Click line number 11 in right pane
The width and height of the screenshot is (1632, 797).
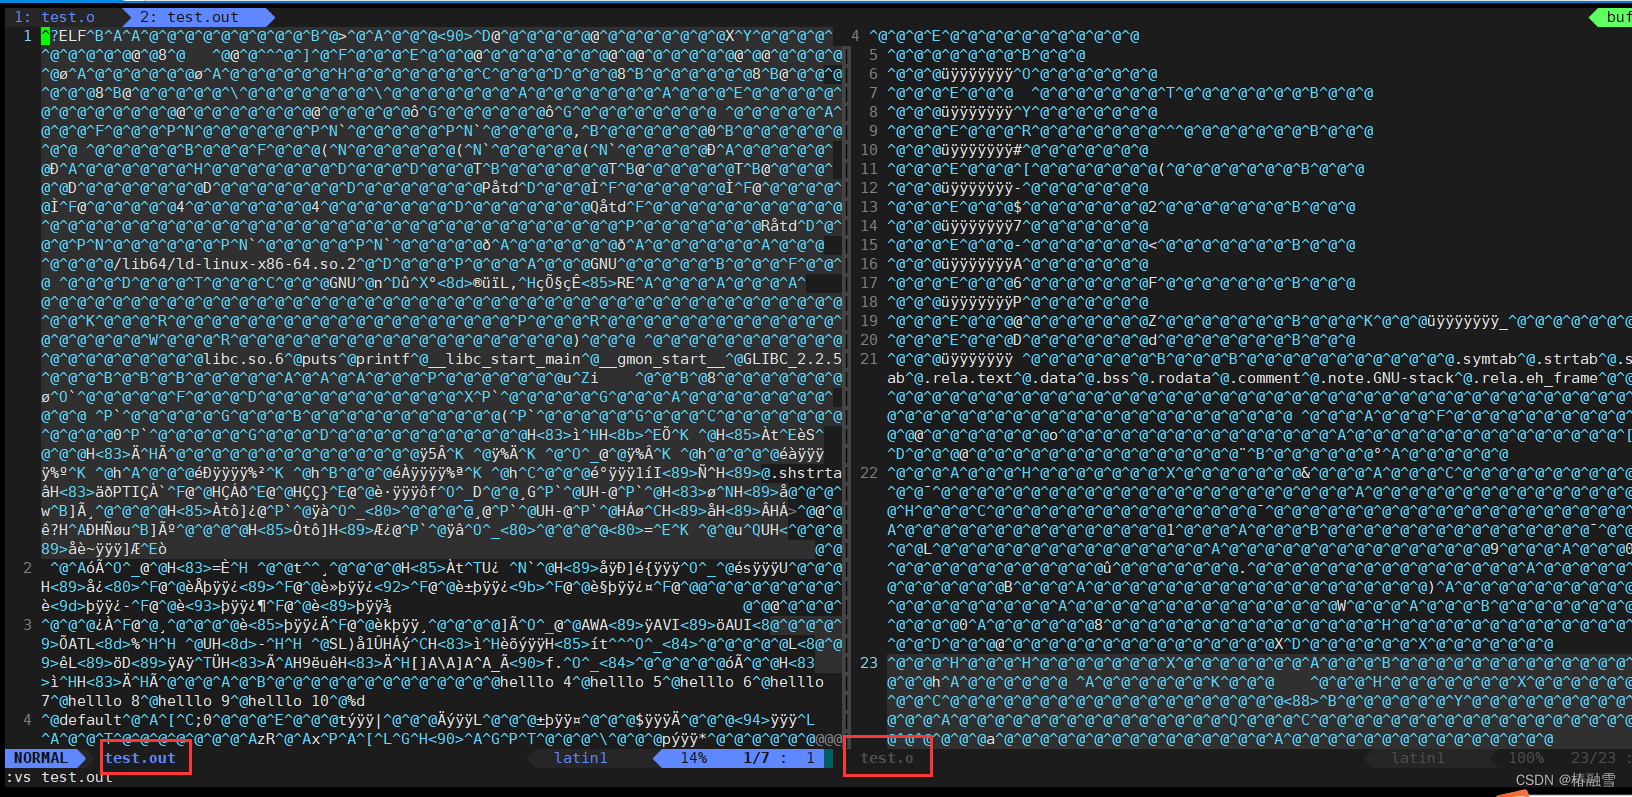click(869, 169)
